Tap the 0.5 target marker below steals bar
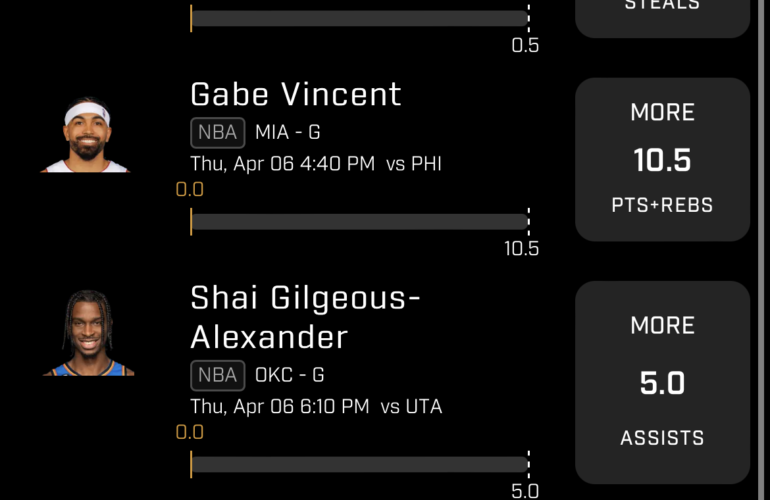Viewport: 770px width, 500px height. [x=525, y=46]
